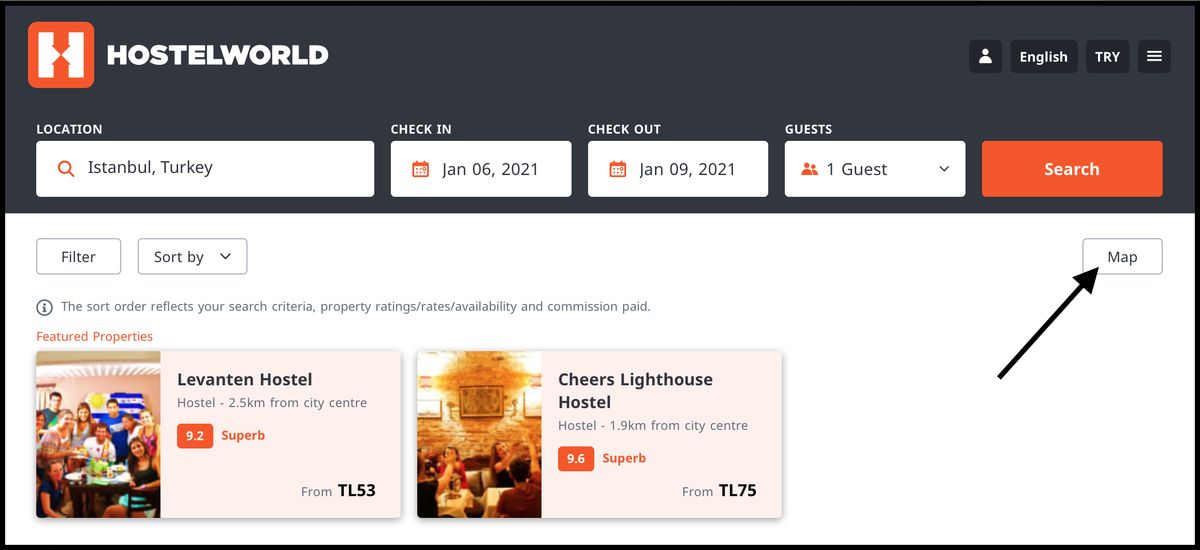Screen dimensions: 1200x550
Task: Open Levanten Hostel listing title
Action: point(245,379)
